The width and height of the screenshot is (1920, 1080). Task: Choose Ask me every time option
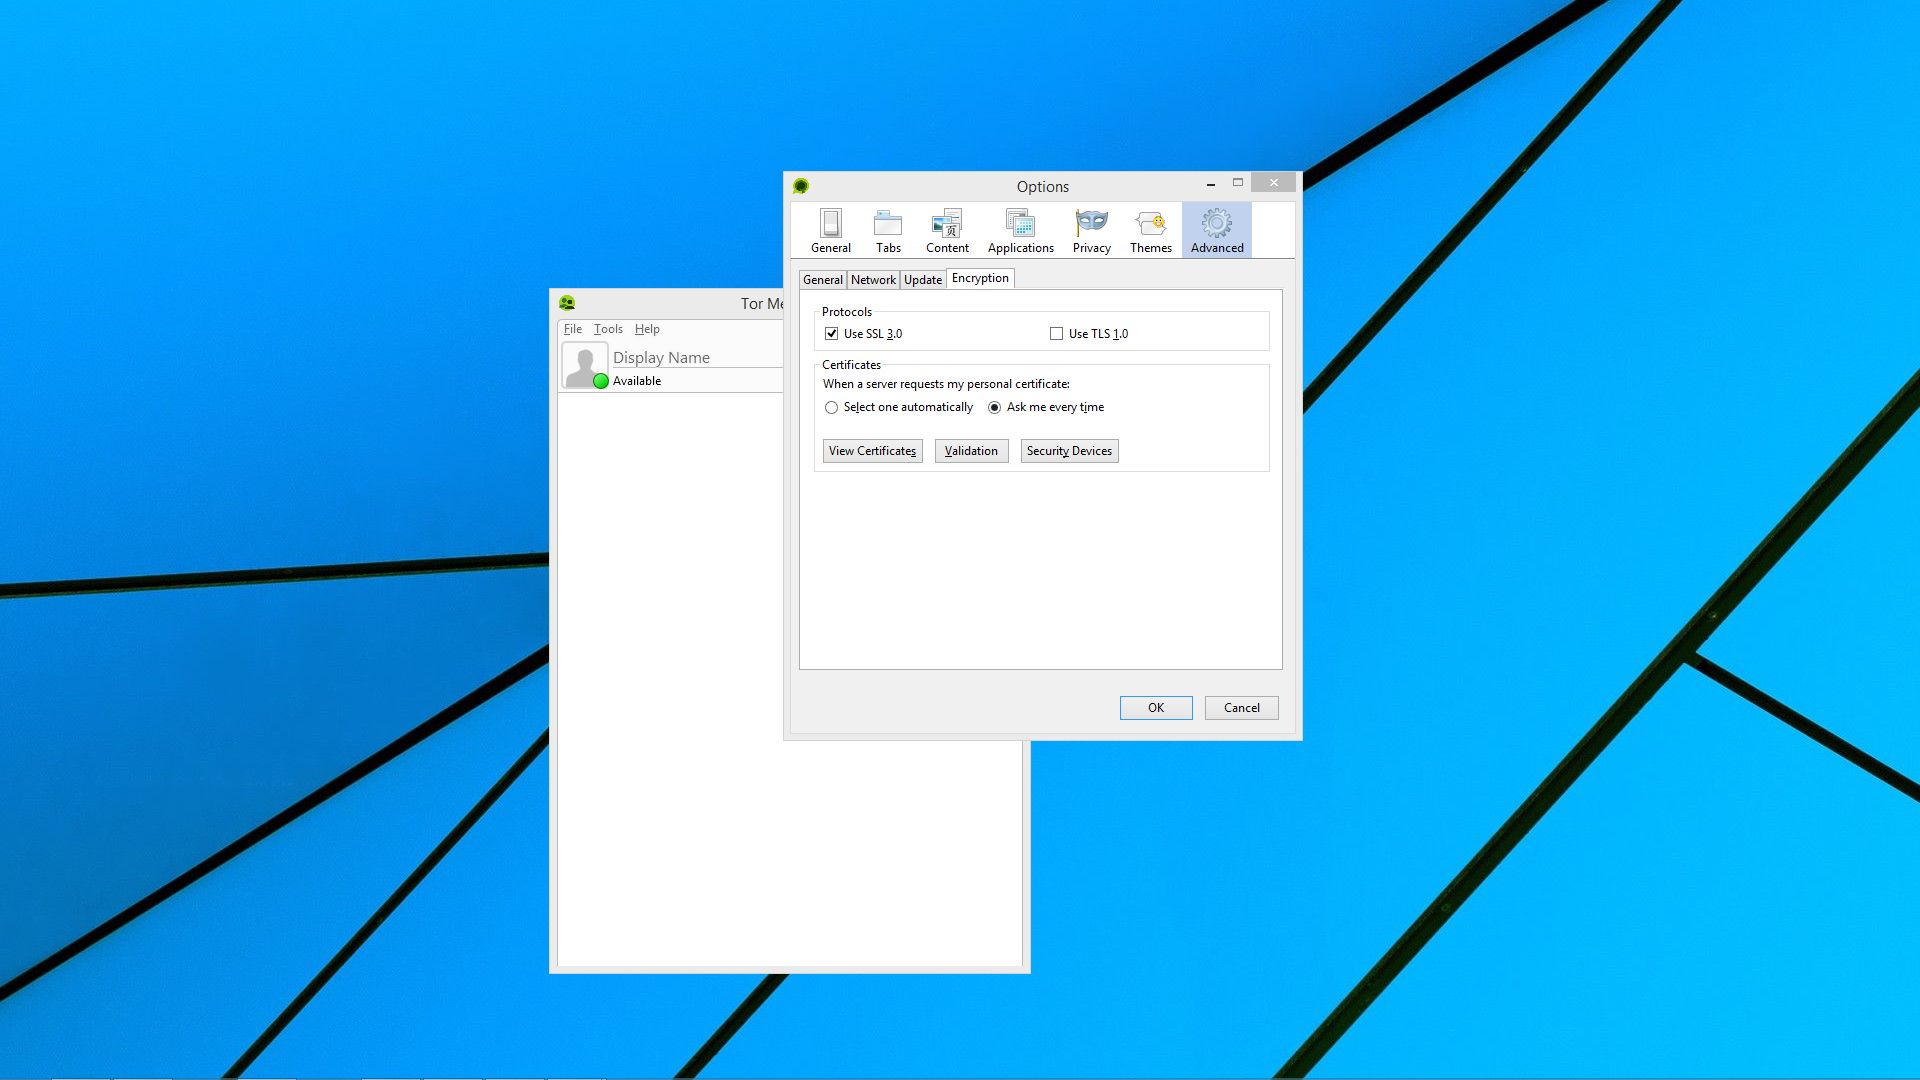994,408
